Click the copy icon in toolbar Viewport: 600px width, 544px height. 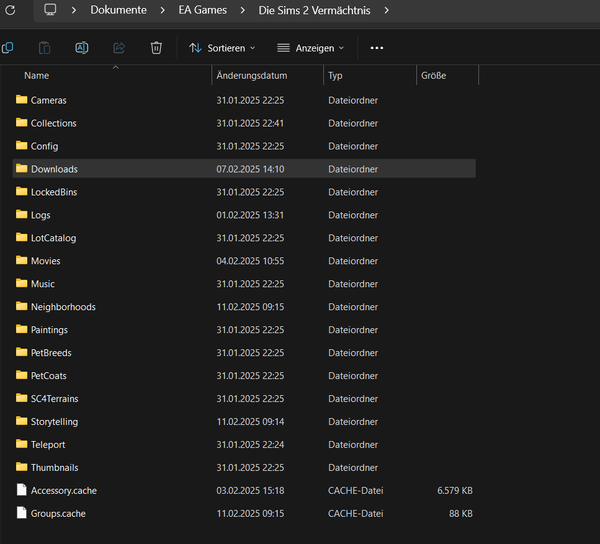point(7,48)
